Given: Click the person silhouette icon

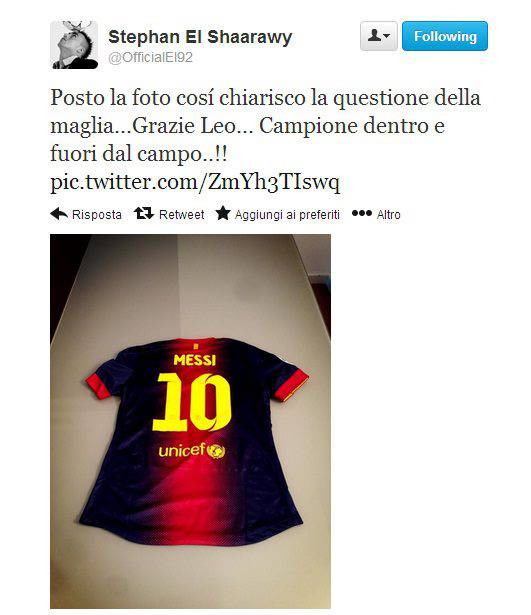Looking at the screenshot, I should (x=374, y=36).
